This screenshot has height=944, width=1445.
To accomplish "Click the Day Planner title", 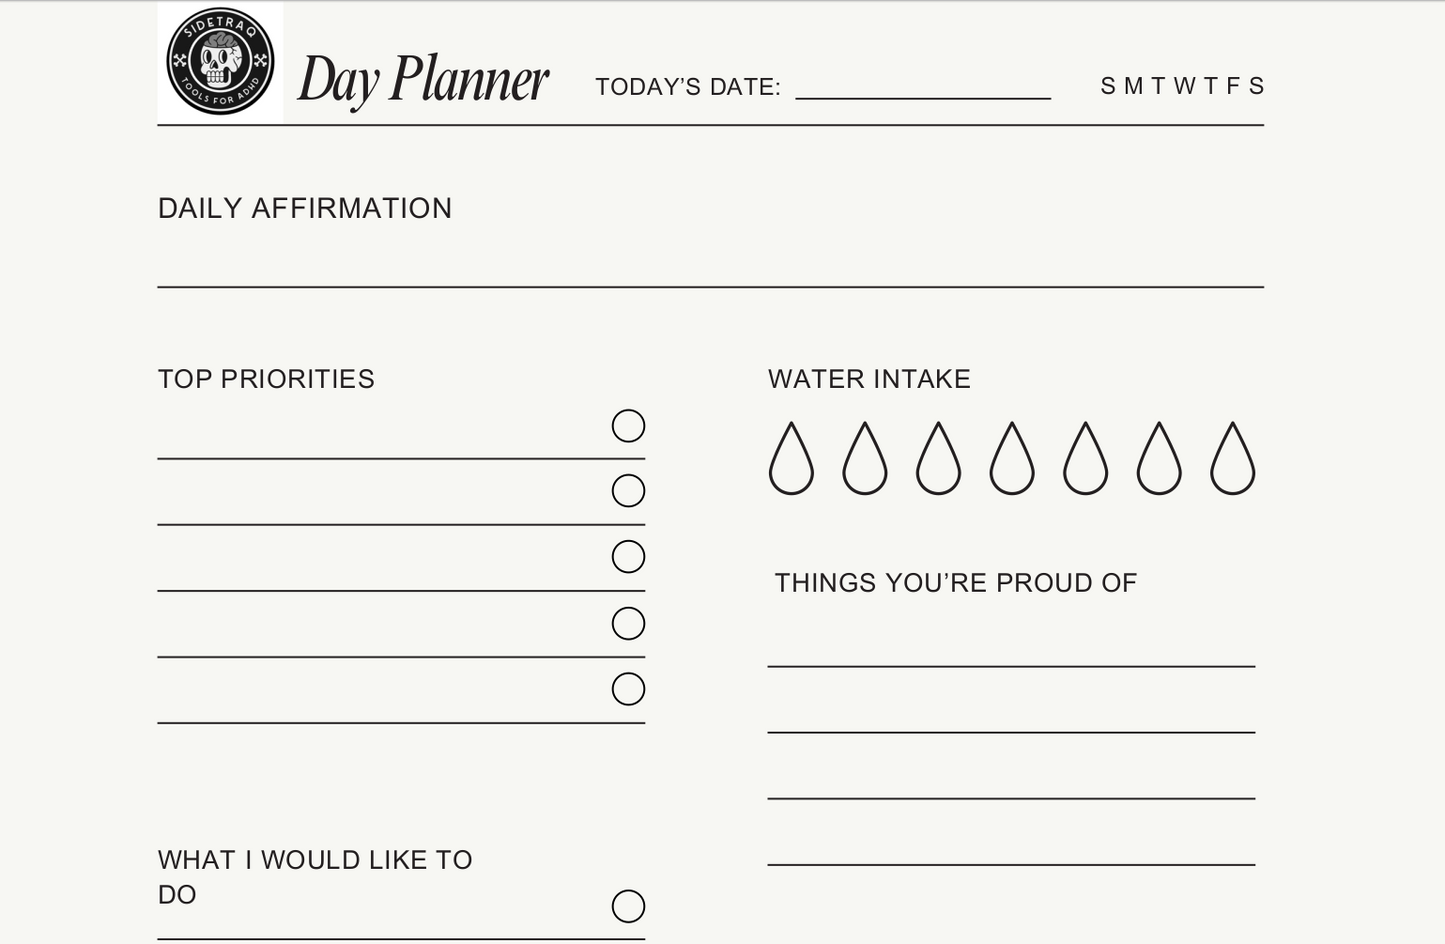I will click(423, 80).
